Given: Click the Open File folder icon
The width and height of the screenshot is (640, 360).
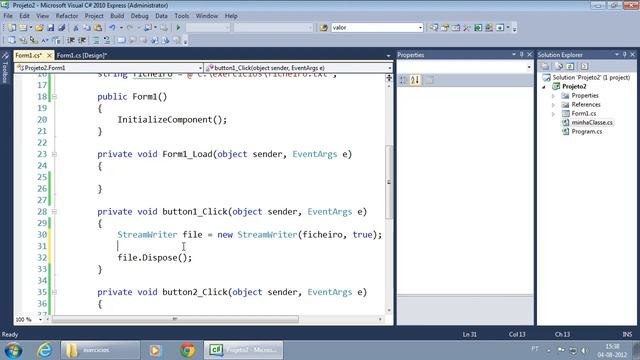Looking at the screenshot, I should point(39,28).
